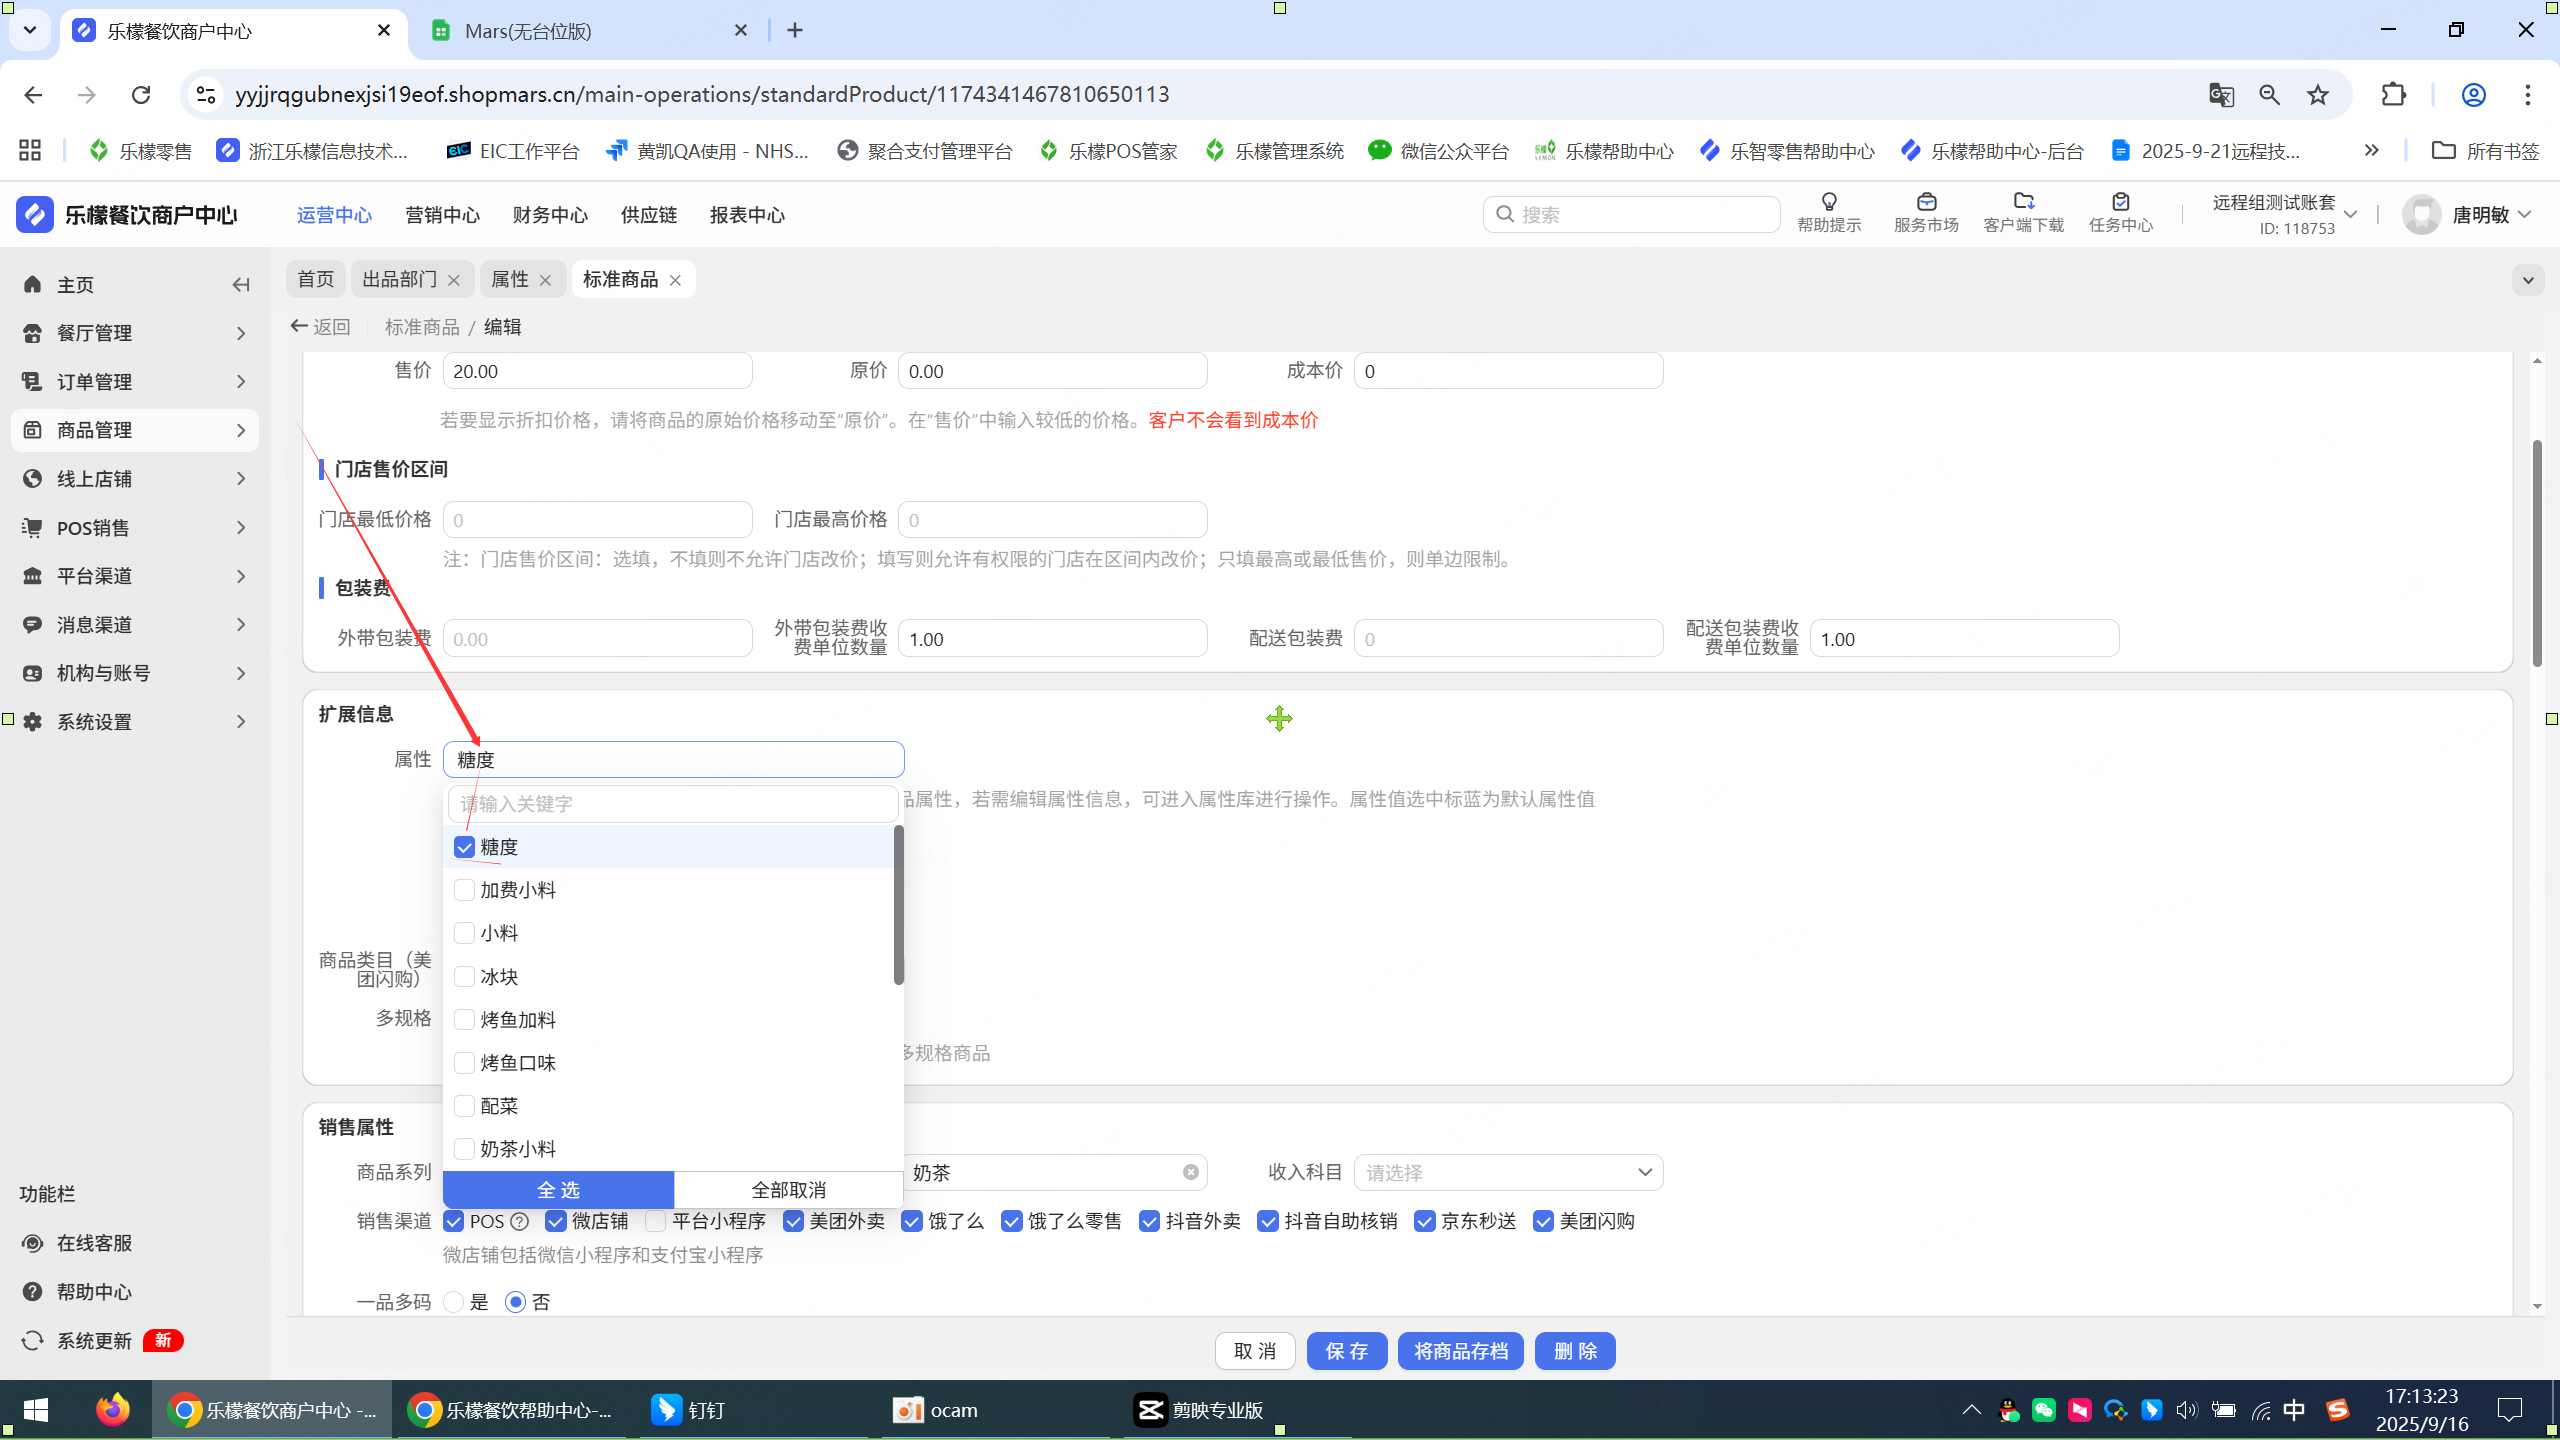Click the bookmark star icon
2560x1440 pixels.
click(x=2318, y=94)
